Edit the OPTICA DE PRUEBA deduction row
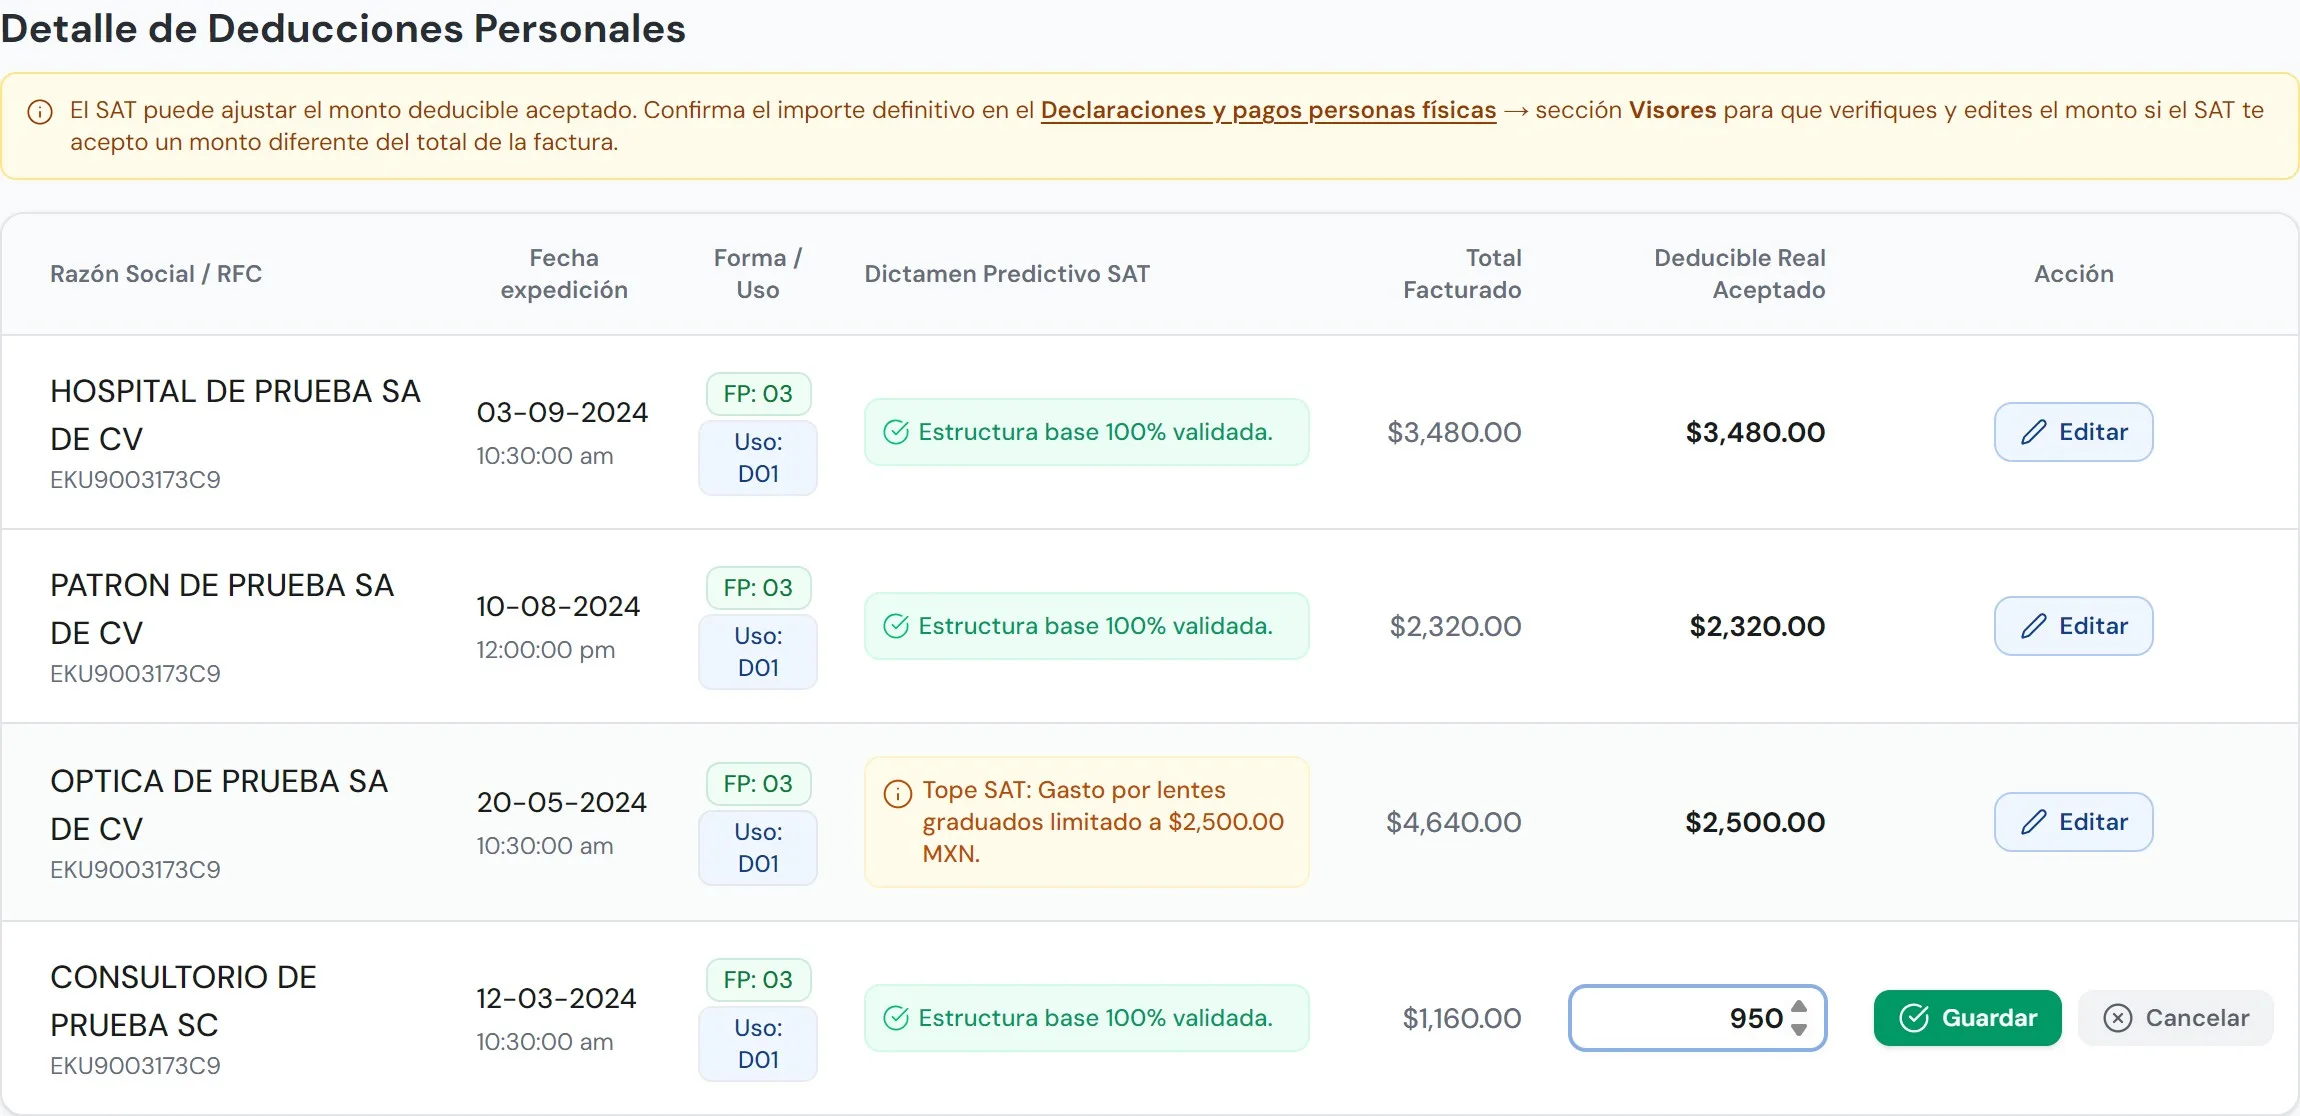Image resolution: width=2300 pixels, height=1116 pixels. pos(2073,822)
